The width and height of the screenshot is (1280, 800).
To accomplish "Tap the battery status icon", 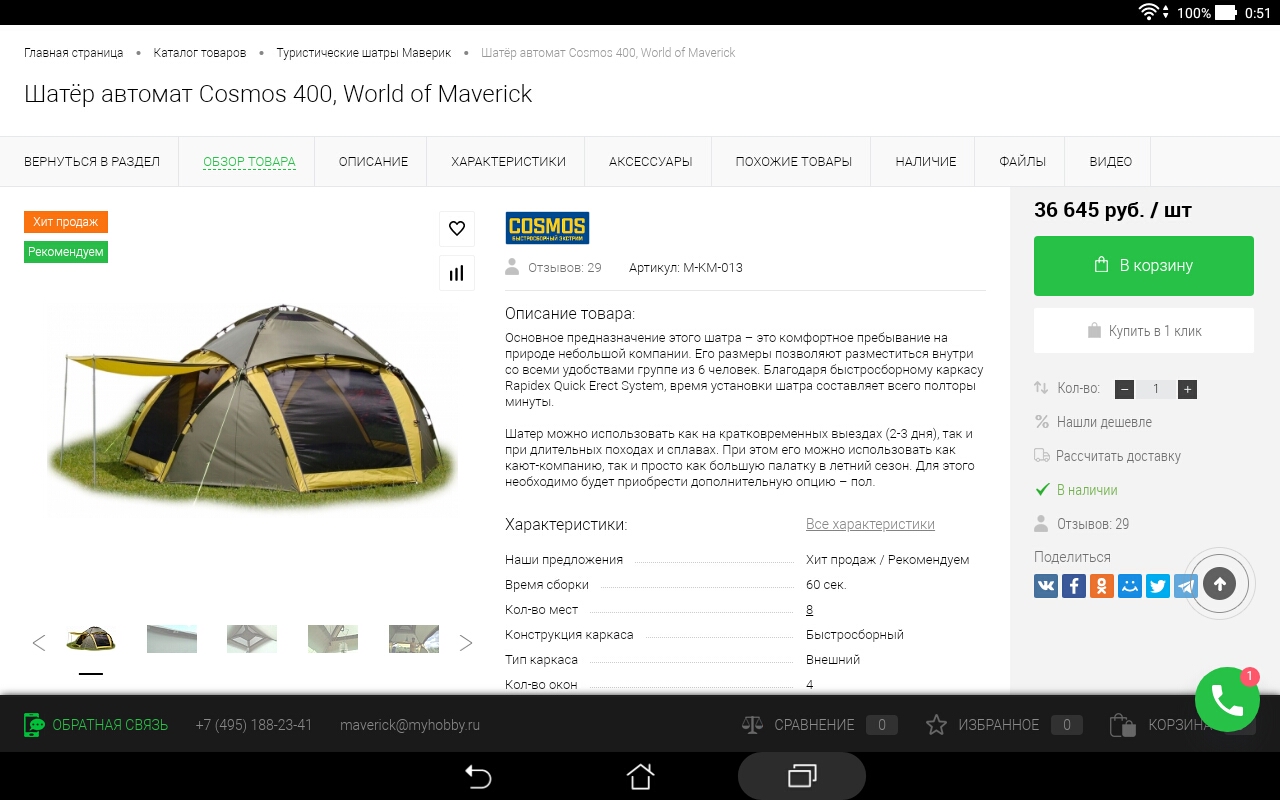I will 1227,12.
